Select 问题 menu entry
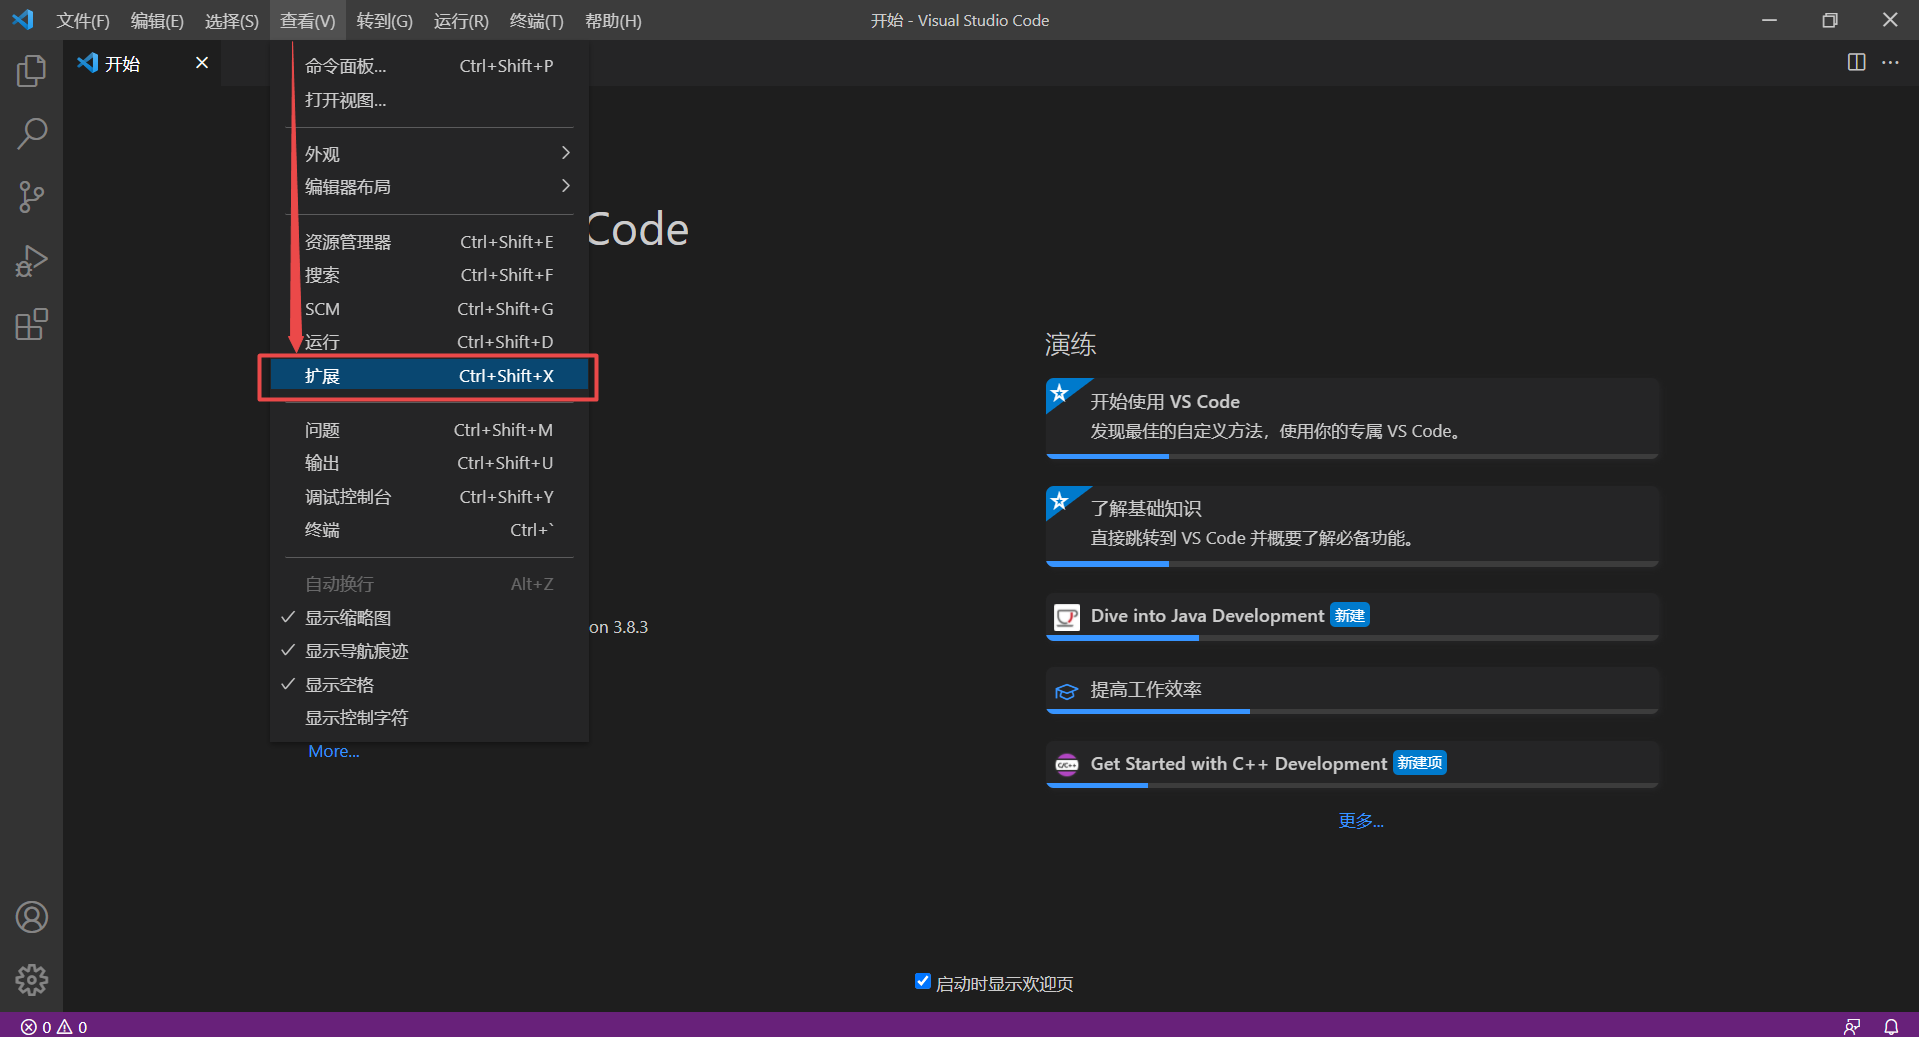This screenshot has width=1919, height=1037. click(429, 430)
